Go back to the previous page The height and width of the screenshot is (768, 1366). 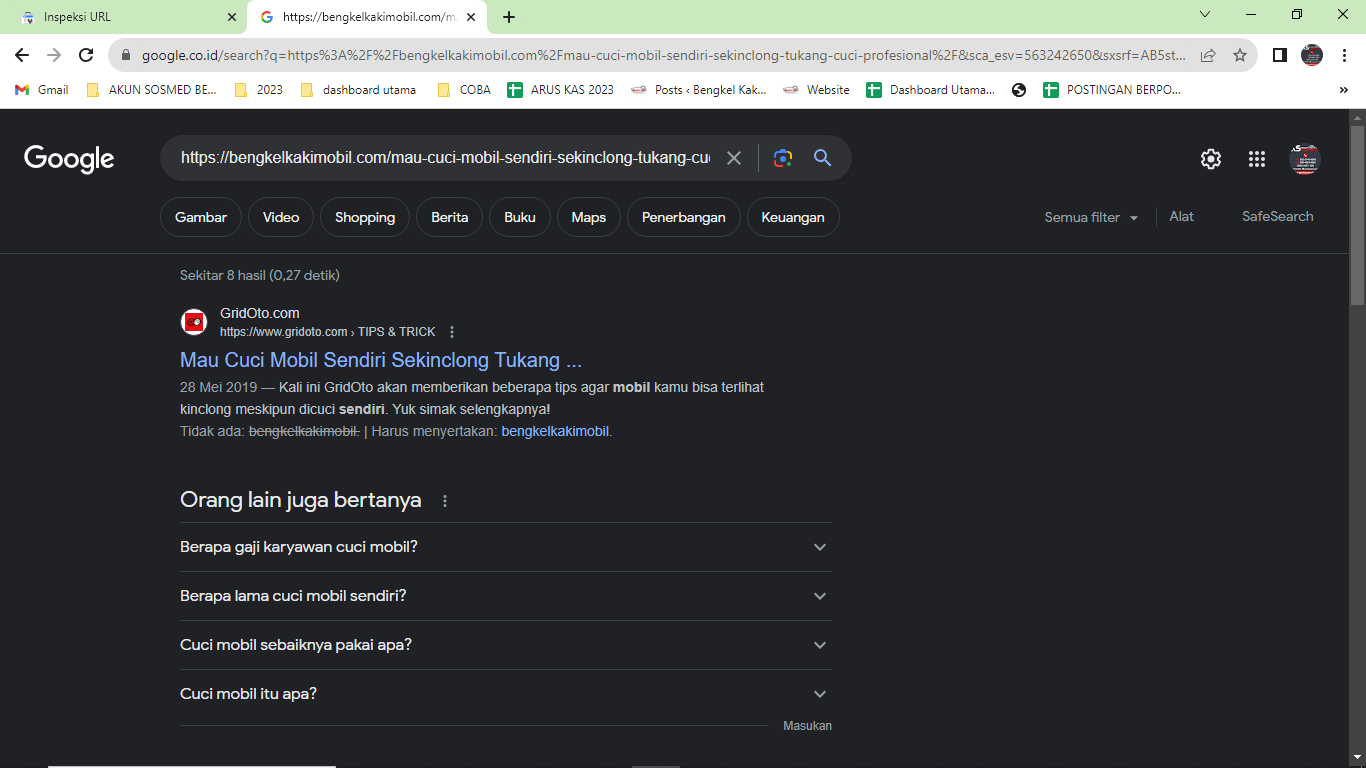point(22,56)
